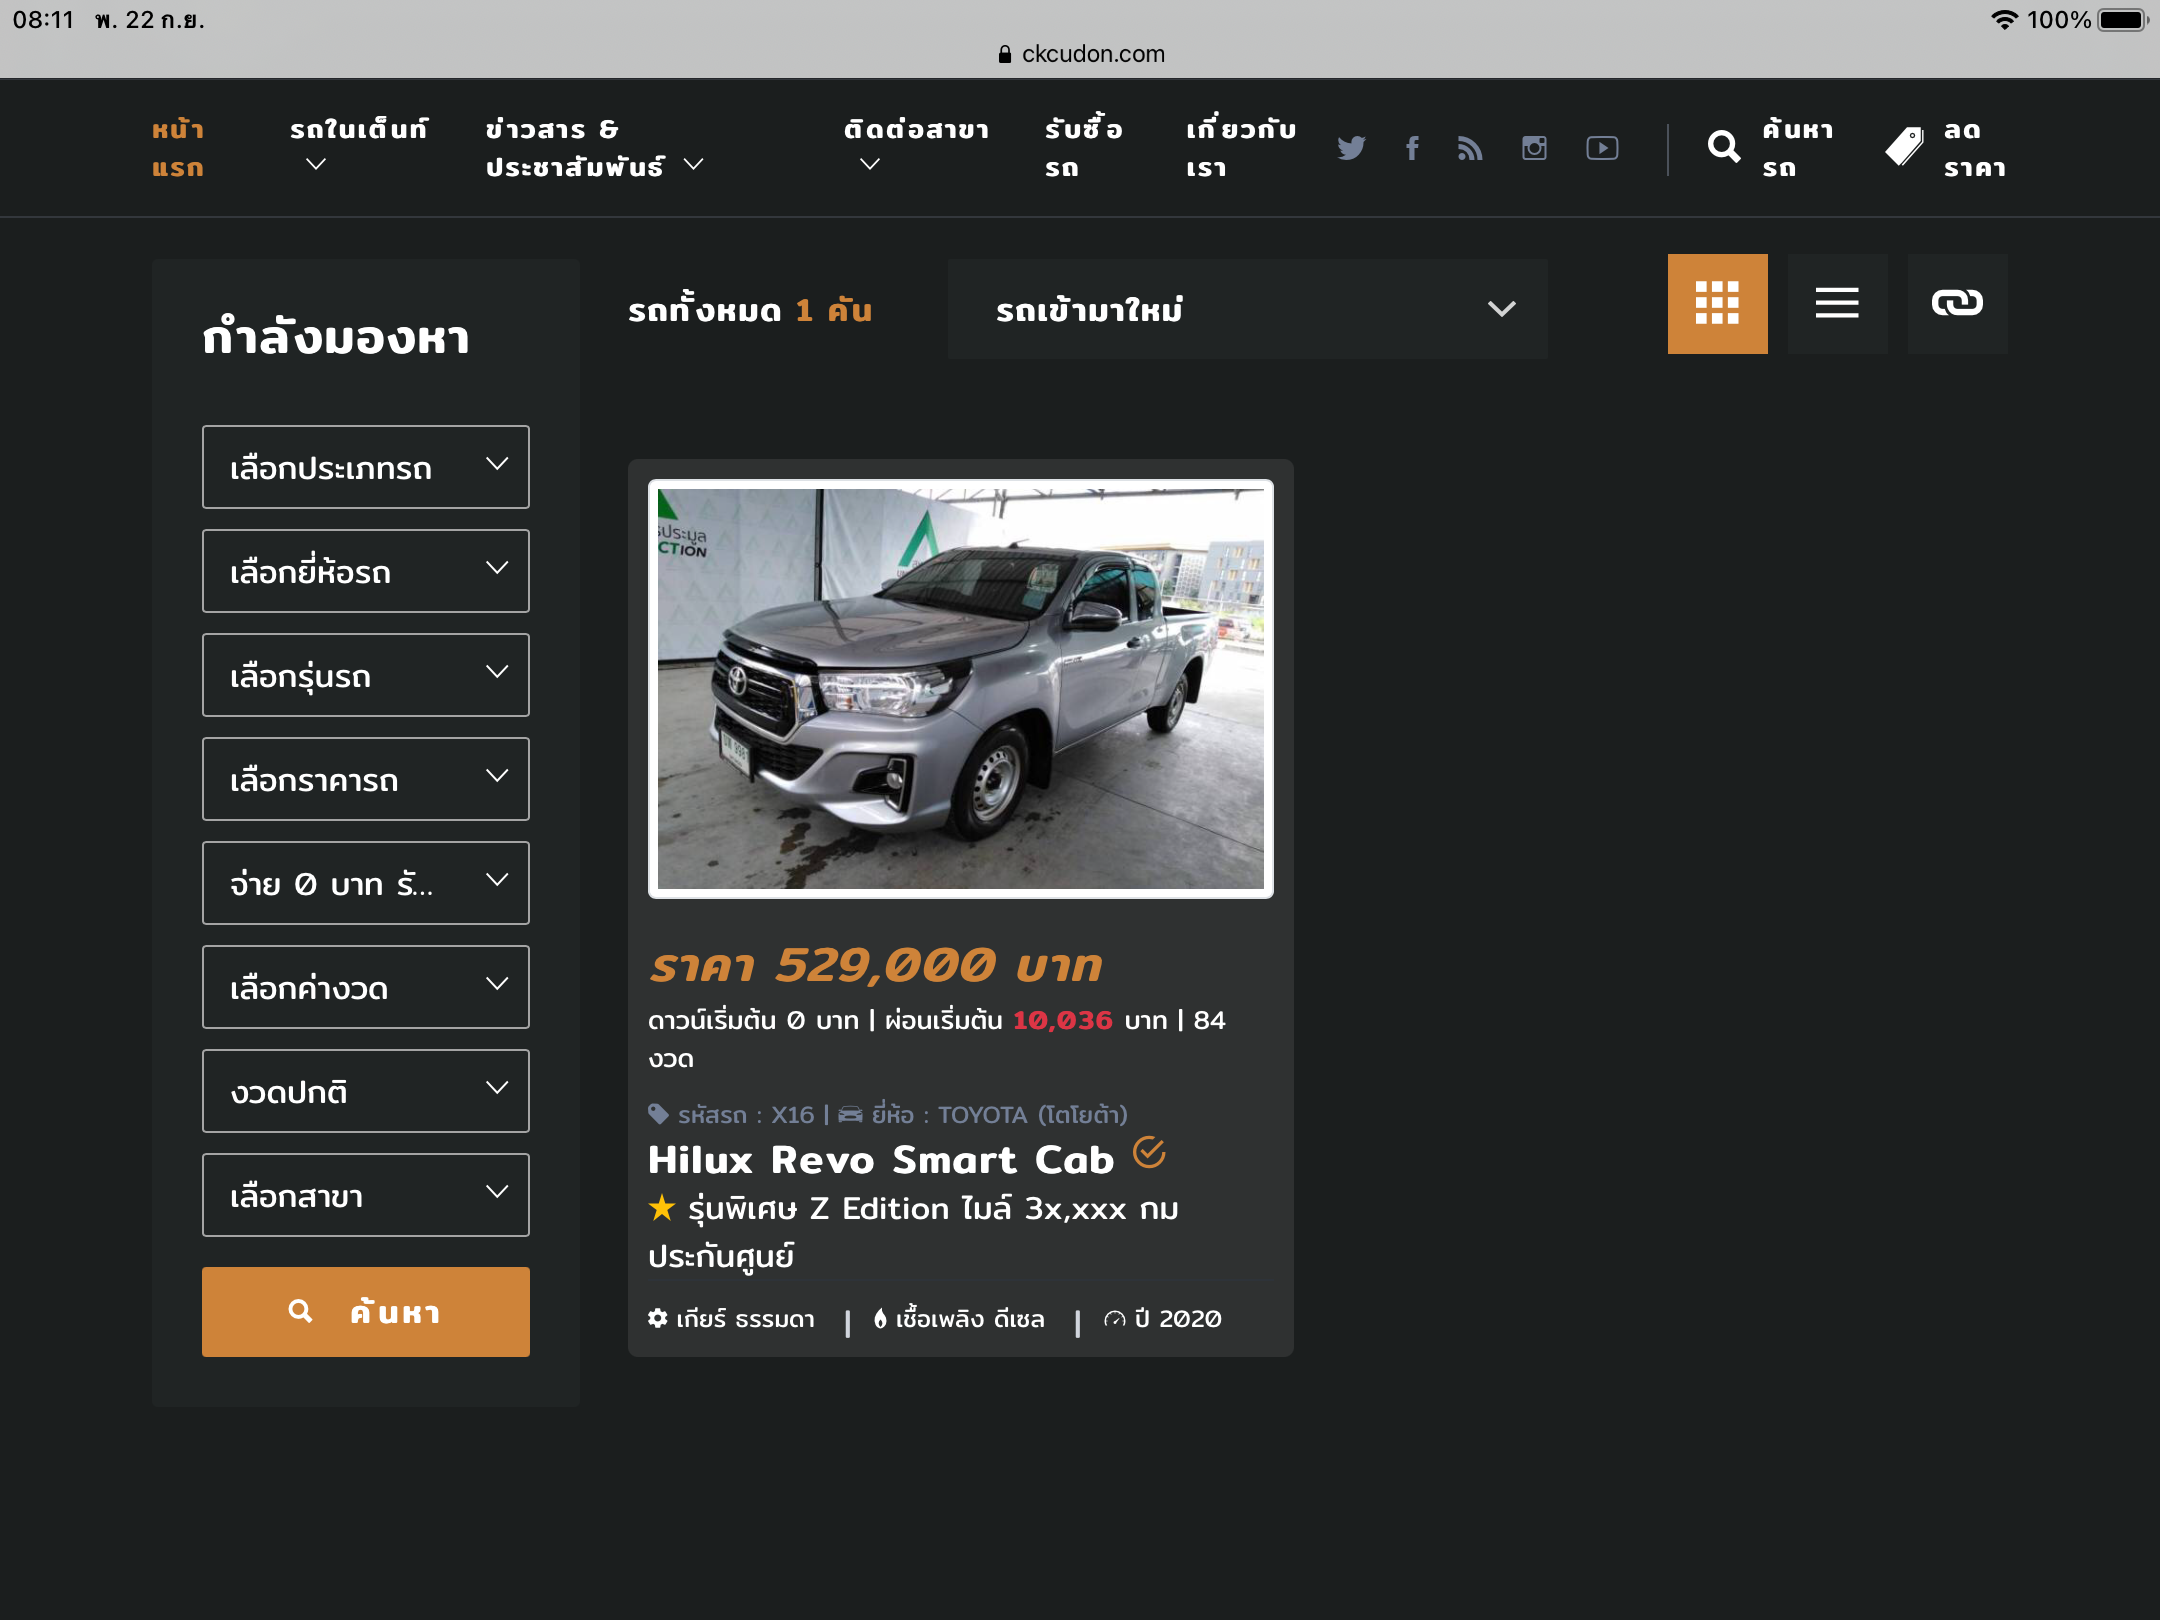Click the RSS feed icon

click(1470, 148)
